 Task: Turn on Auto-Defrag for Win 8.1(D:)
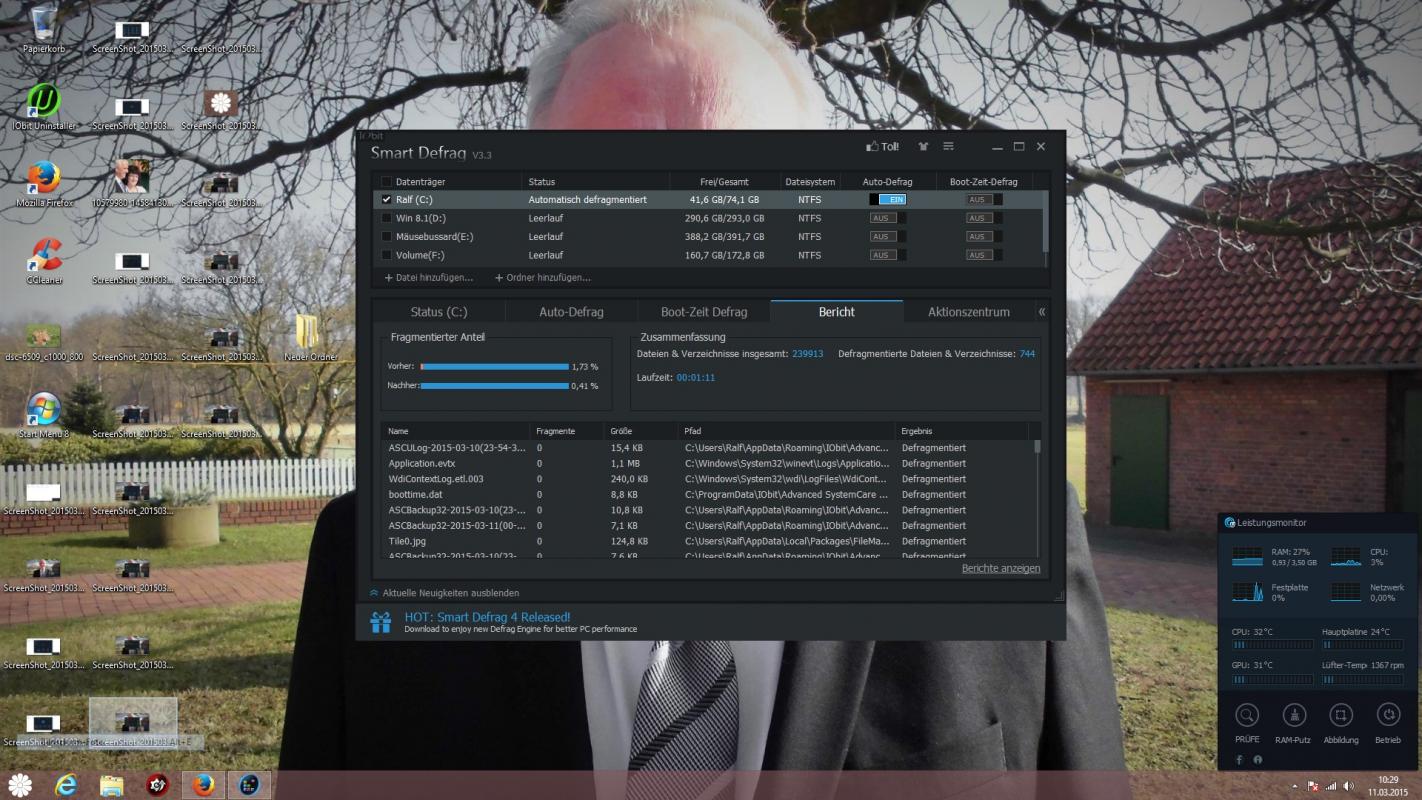pyautogui.click(x=888, y=218)
